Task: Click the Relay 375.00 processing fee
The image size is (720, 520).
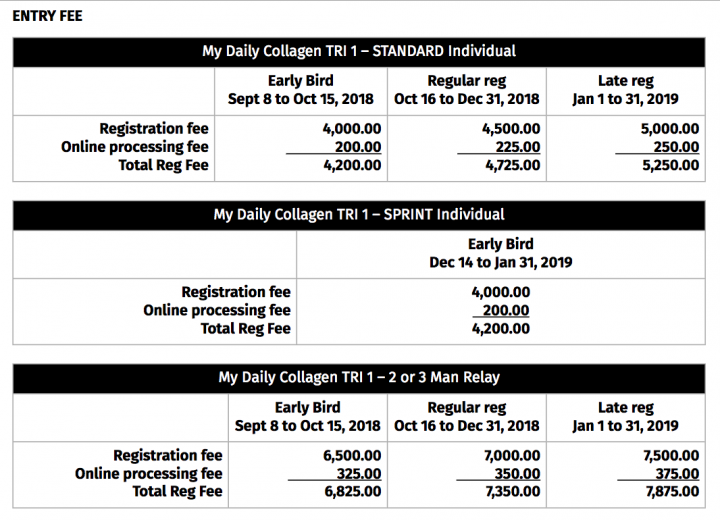Action: click(677, 474)
